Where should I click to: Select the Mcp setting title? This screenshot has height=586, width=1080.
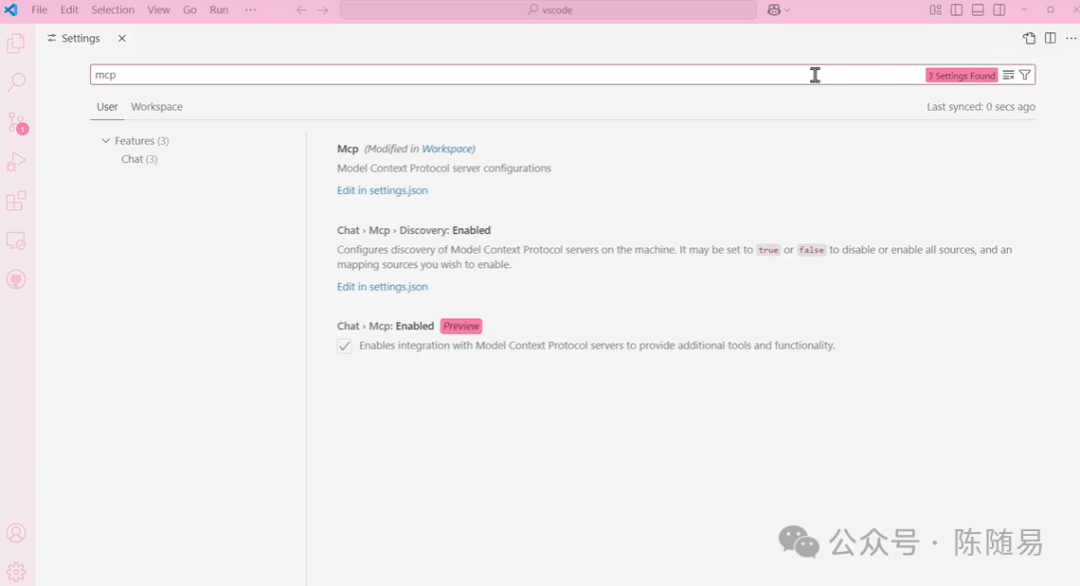point(348,149)
